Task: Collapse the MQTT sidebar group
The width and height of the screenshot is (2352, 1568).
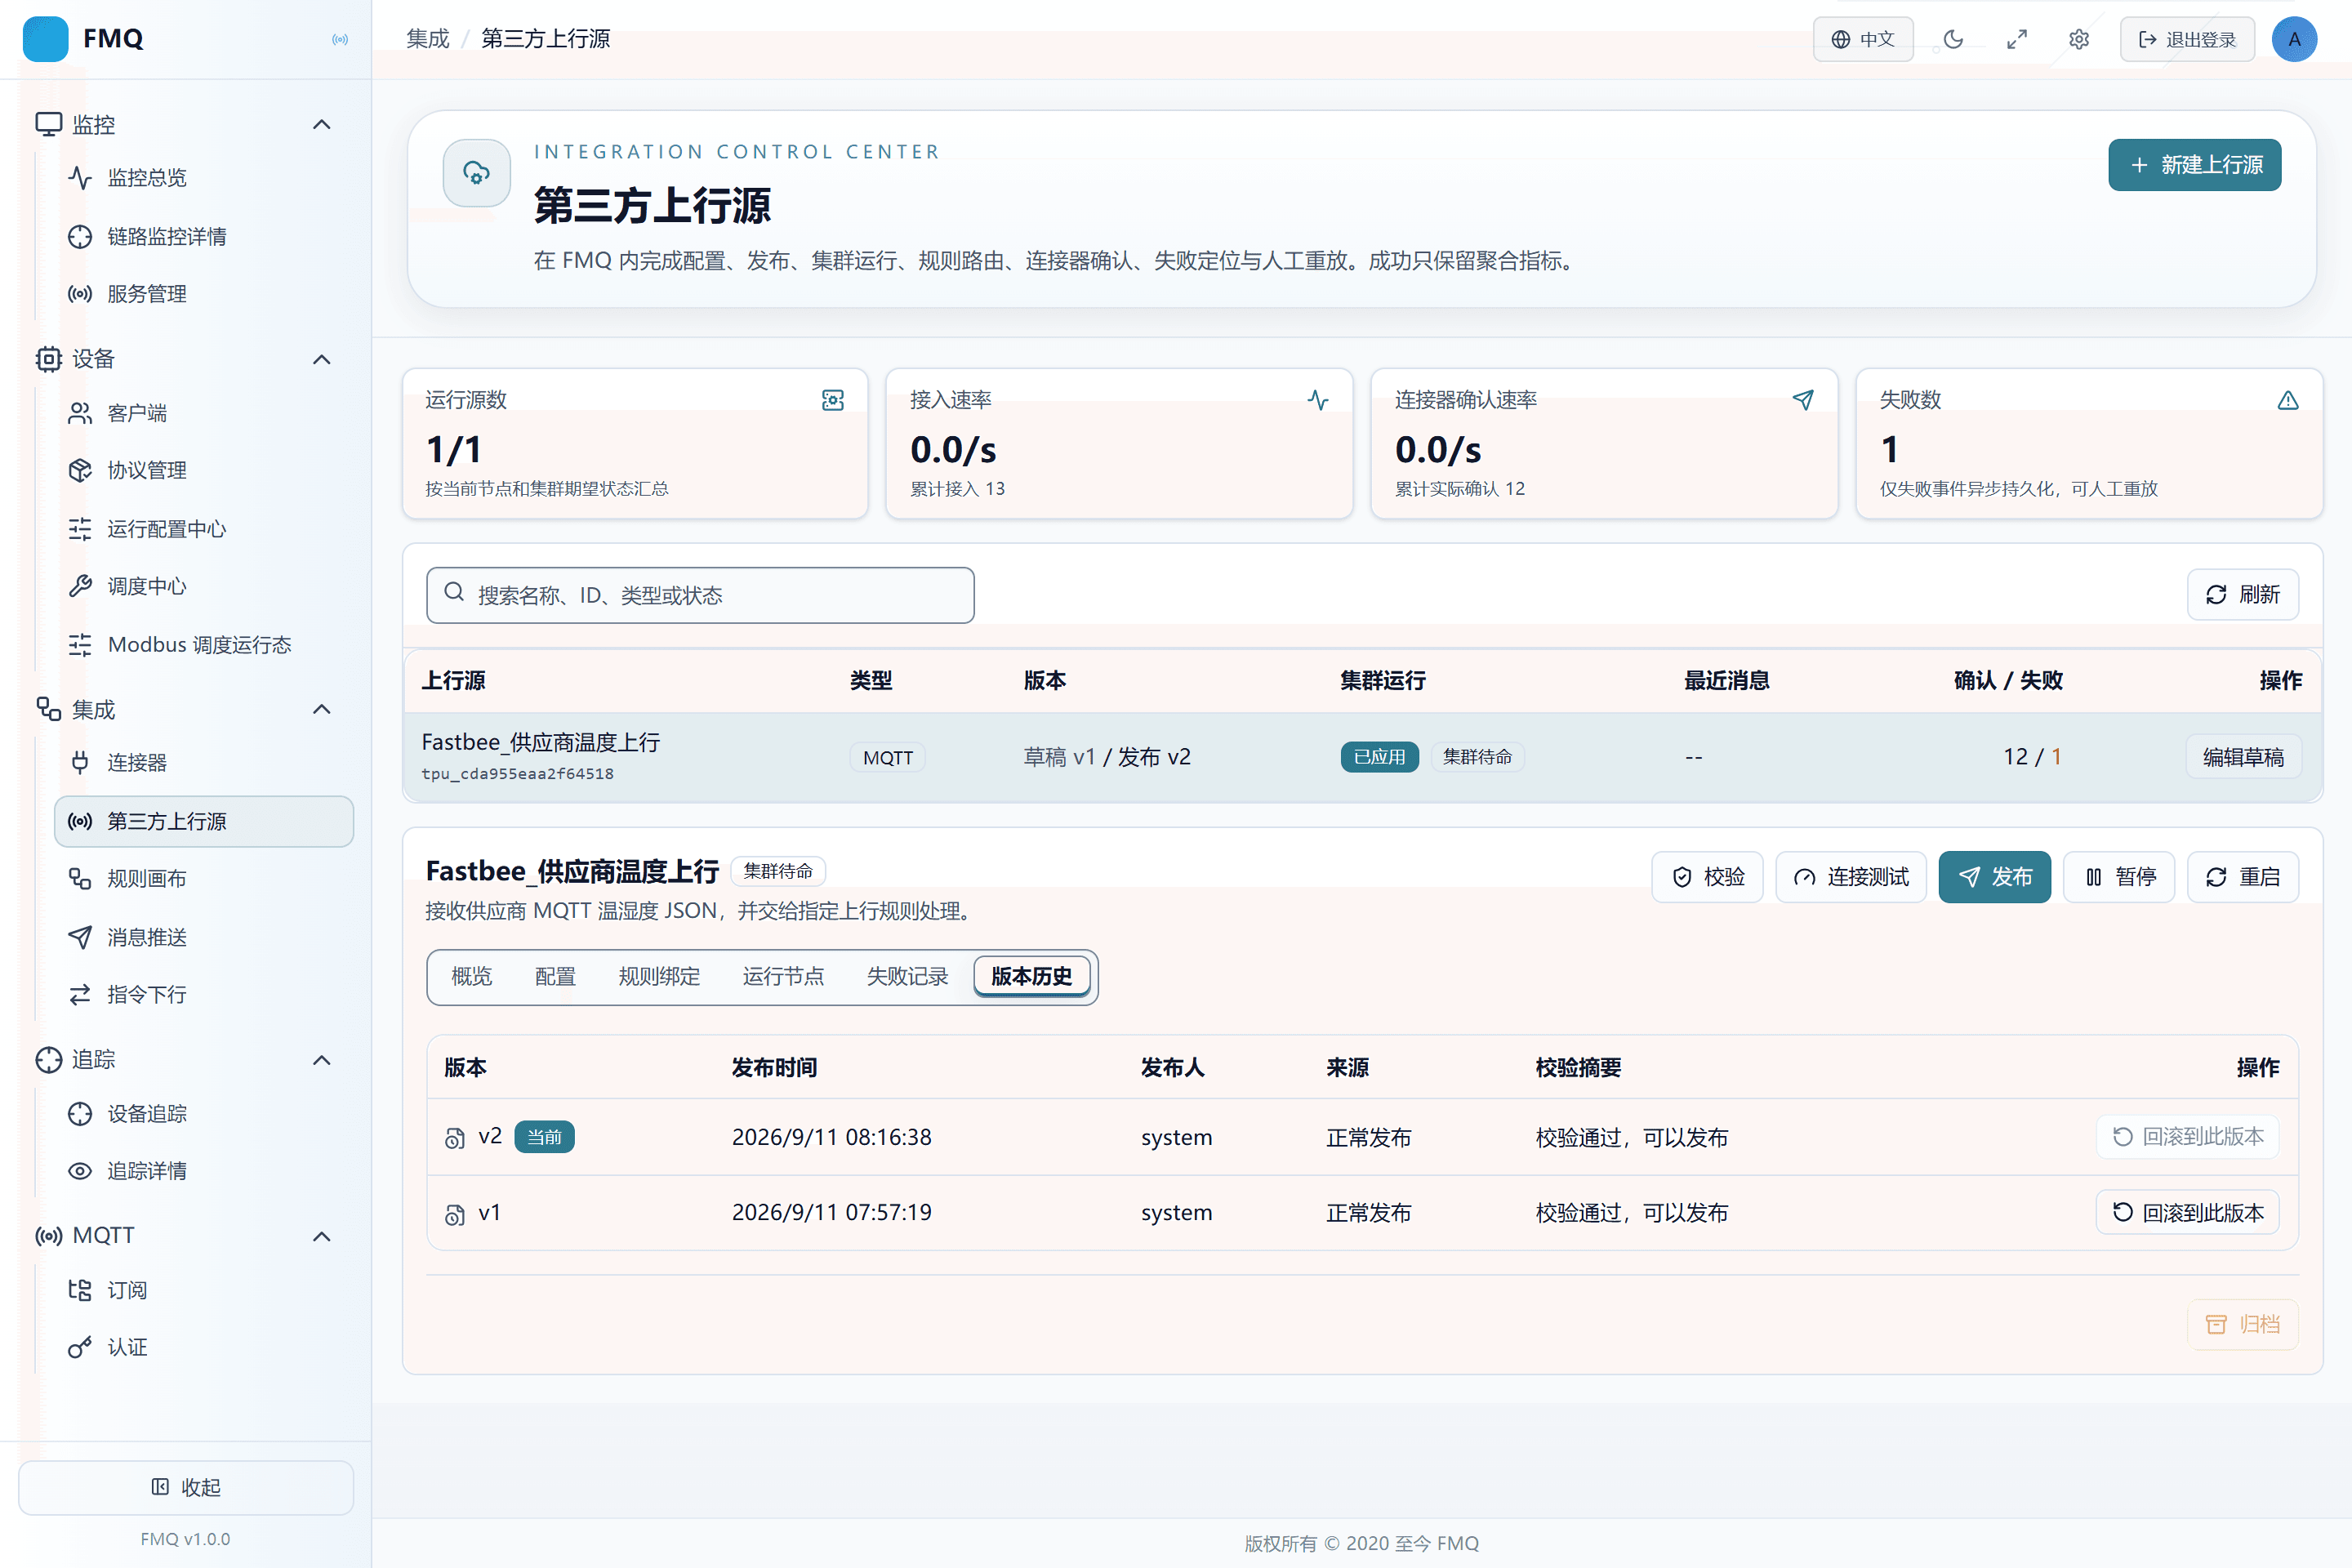Action: [x=321, y=1236]
